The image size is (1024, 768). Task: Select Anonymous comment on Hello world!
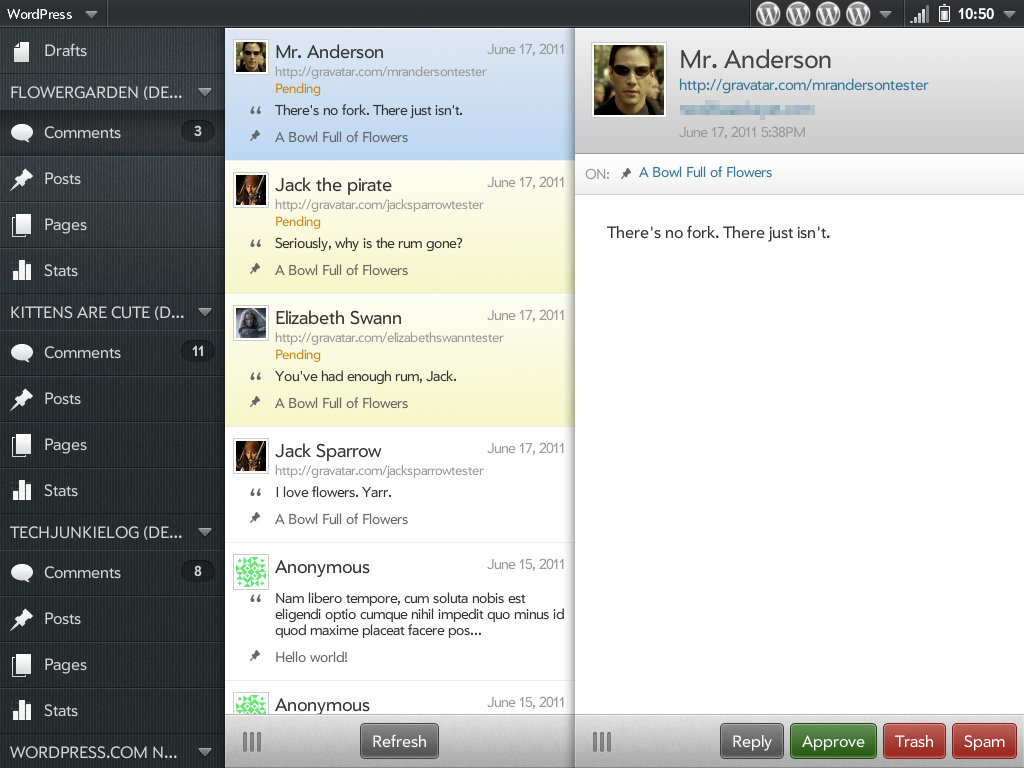(400, 612)
